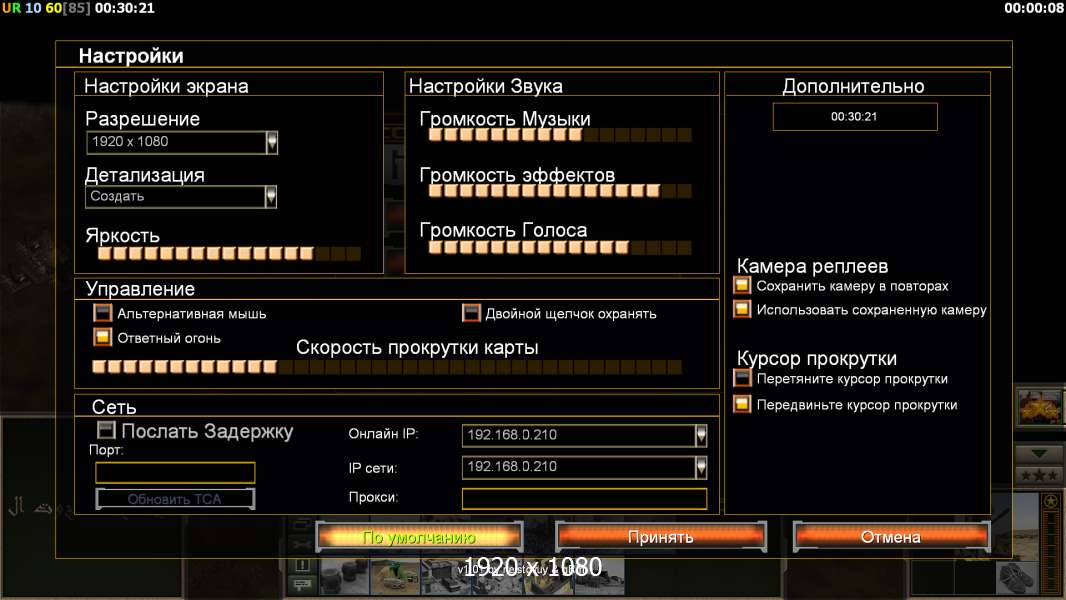Screen dimensions: 1066x600
Task: Click the green down-arrow button on right panel
Action: [1038, 453]
